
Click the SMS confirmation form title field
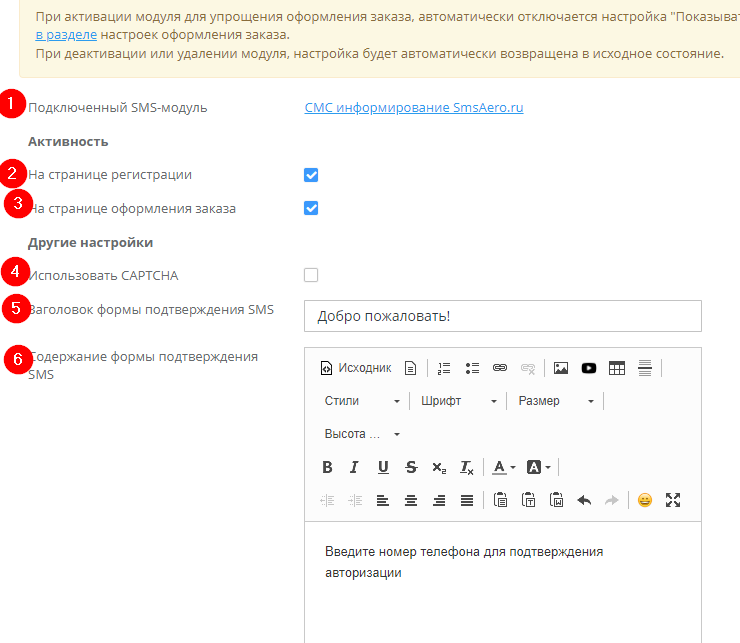[503, 316]
